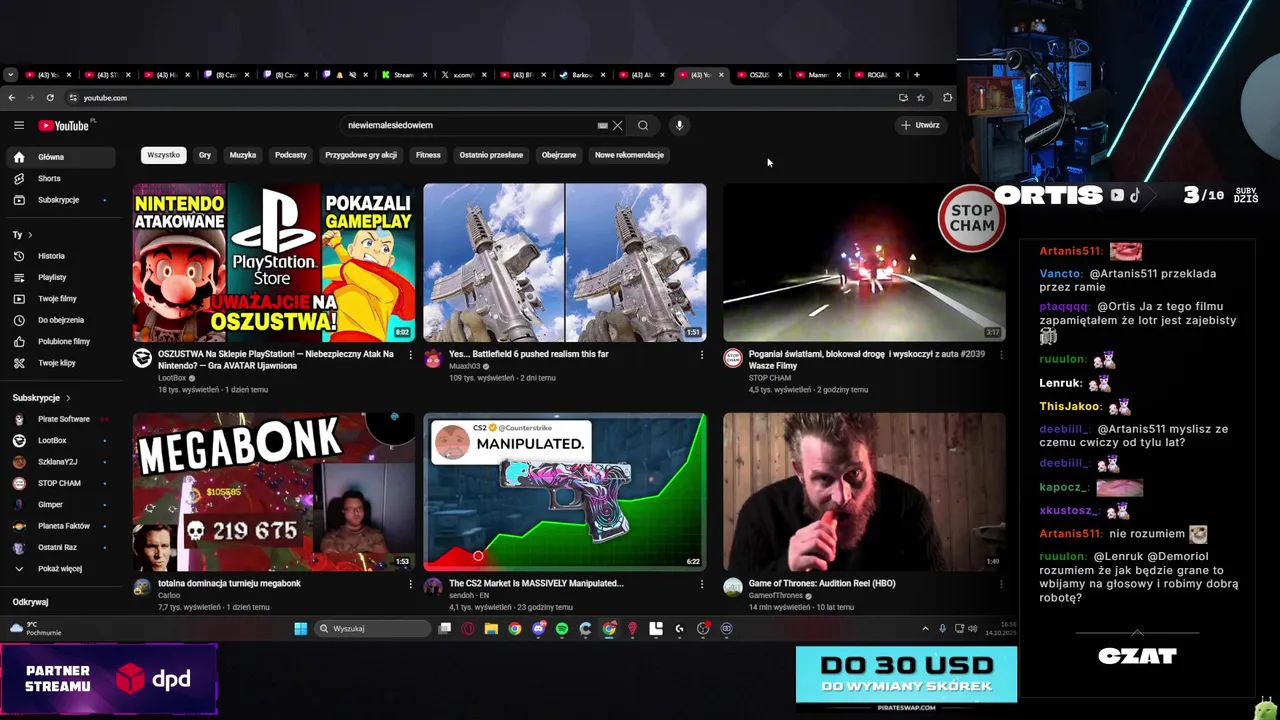1280x720 pixels.
Task: Open more options for the OSZUSTWA video
Action: pos(410,355)
